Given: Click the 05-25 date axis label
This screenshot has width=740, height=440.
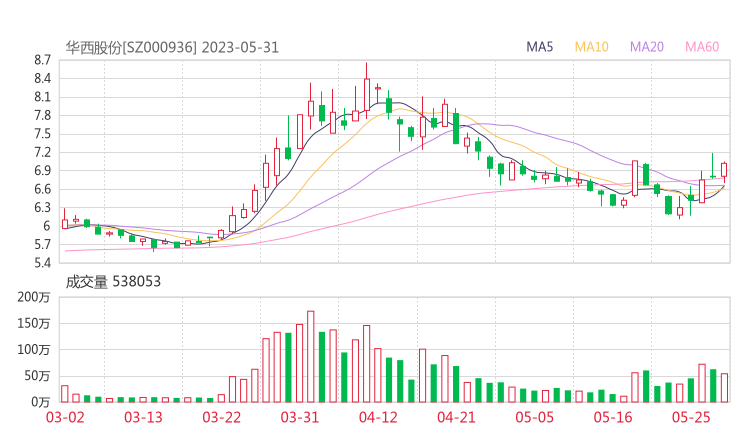Looking at the screenshot, I should click(691, 417).
